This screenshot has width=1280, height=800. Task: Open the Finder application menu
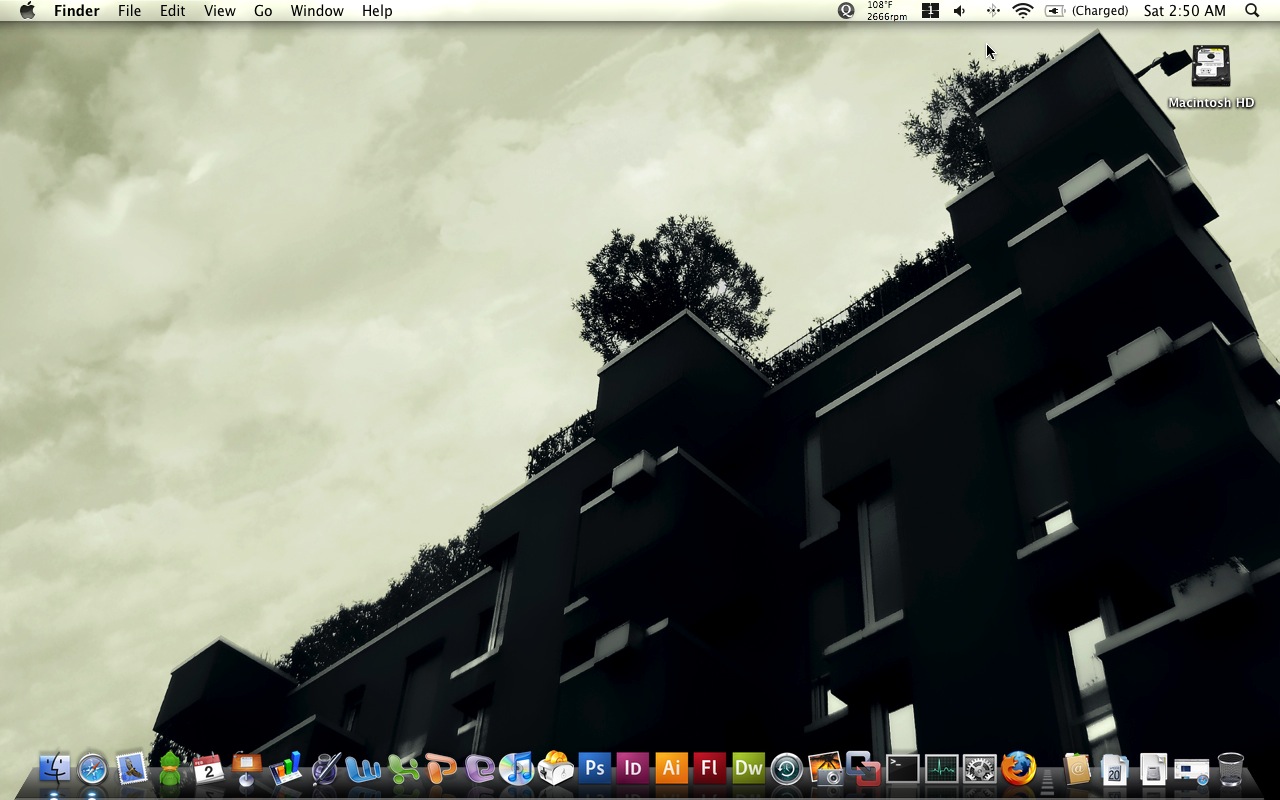tap(77, 11)
